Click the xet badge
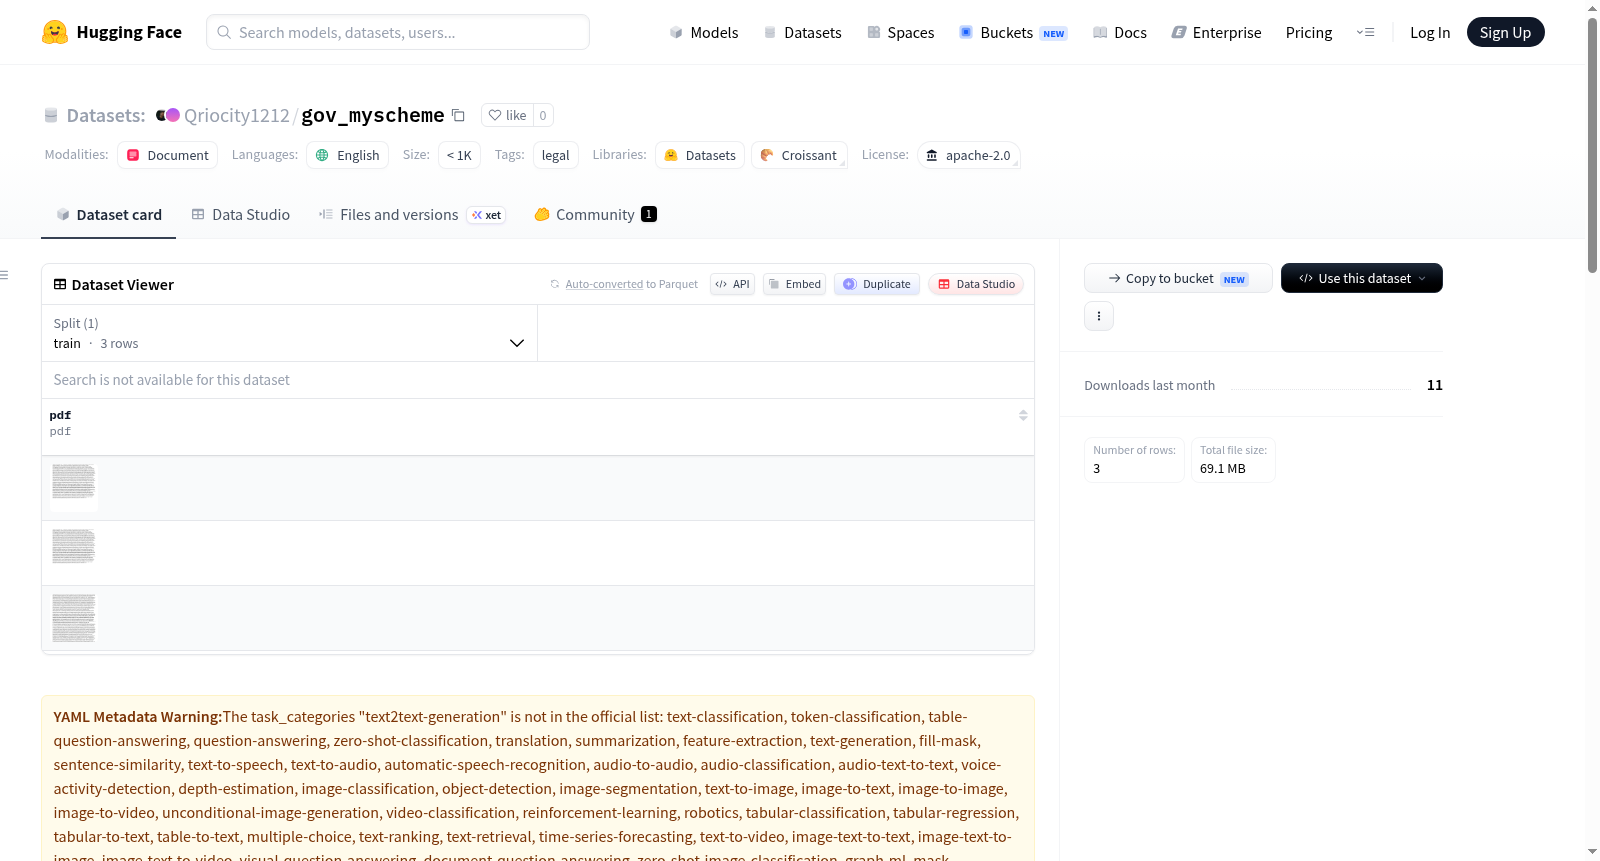1600x861 pixels. (487, 215)
